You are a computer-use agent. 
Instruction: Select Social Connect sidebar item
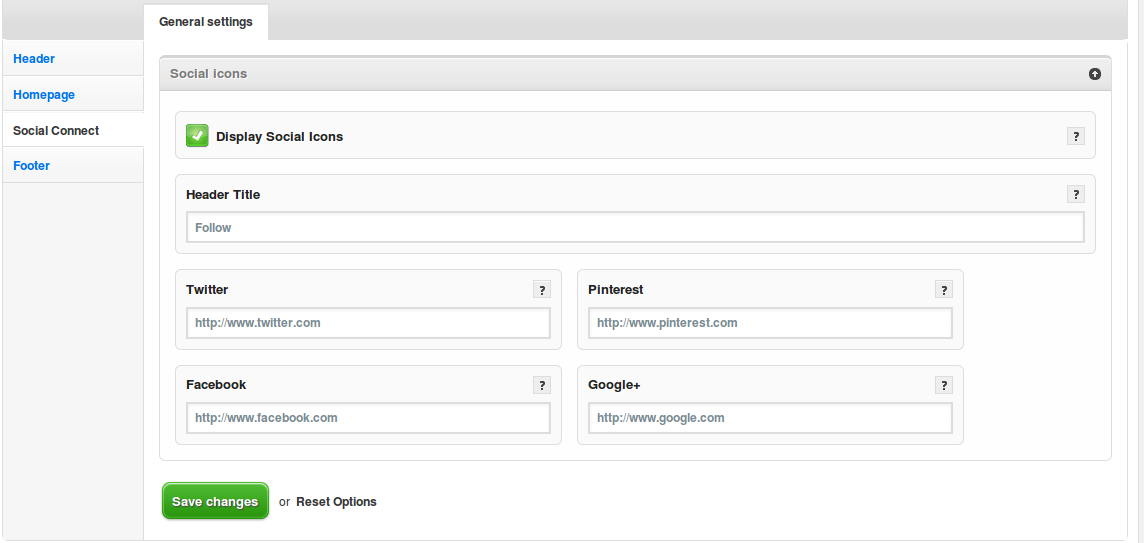(x=56, y=131)
